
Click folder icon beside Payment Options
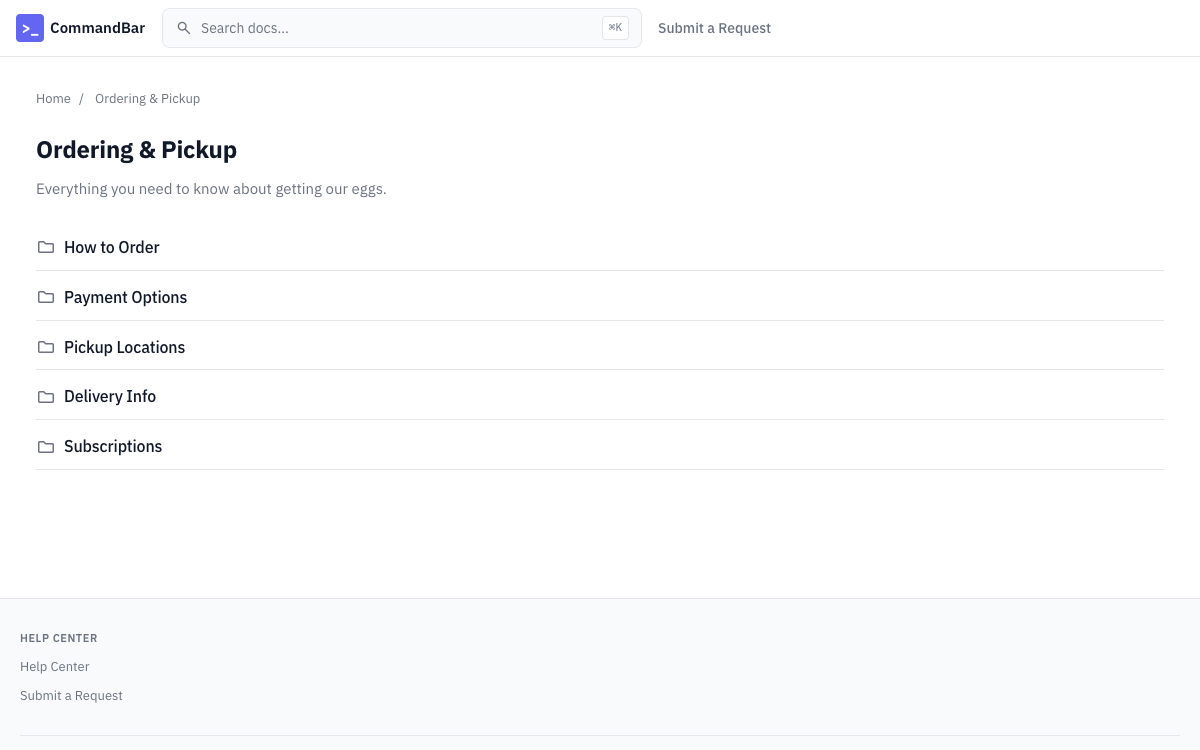[46, 297]
